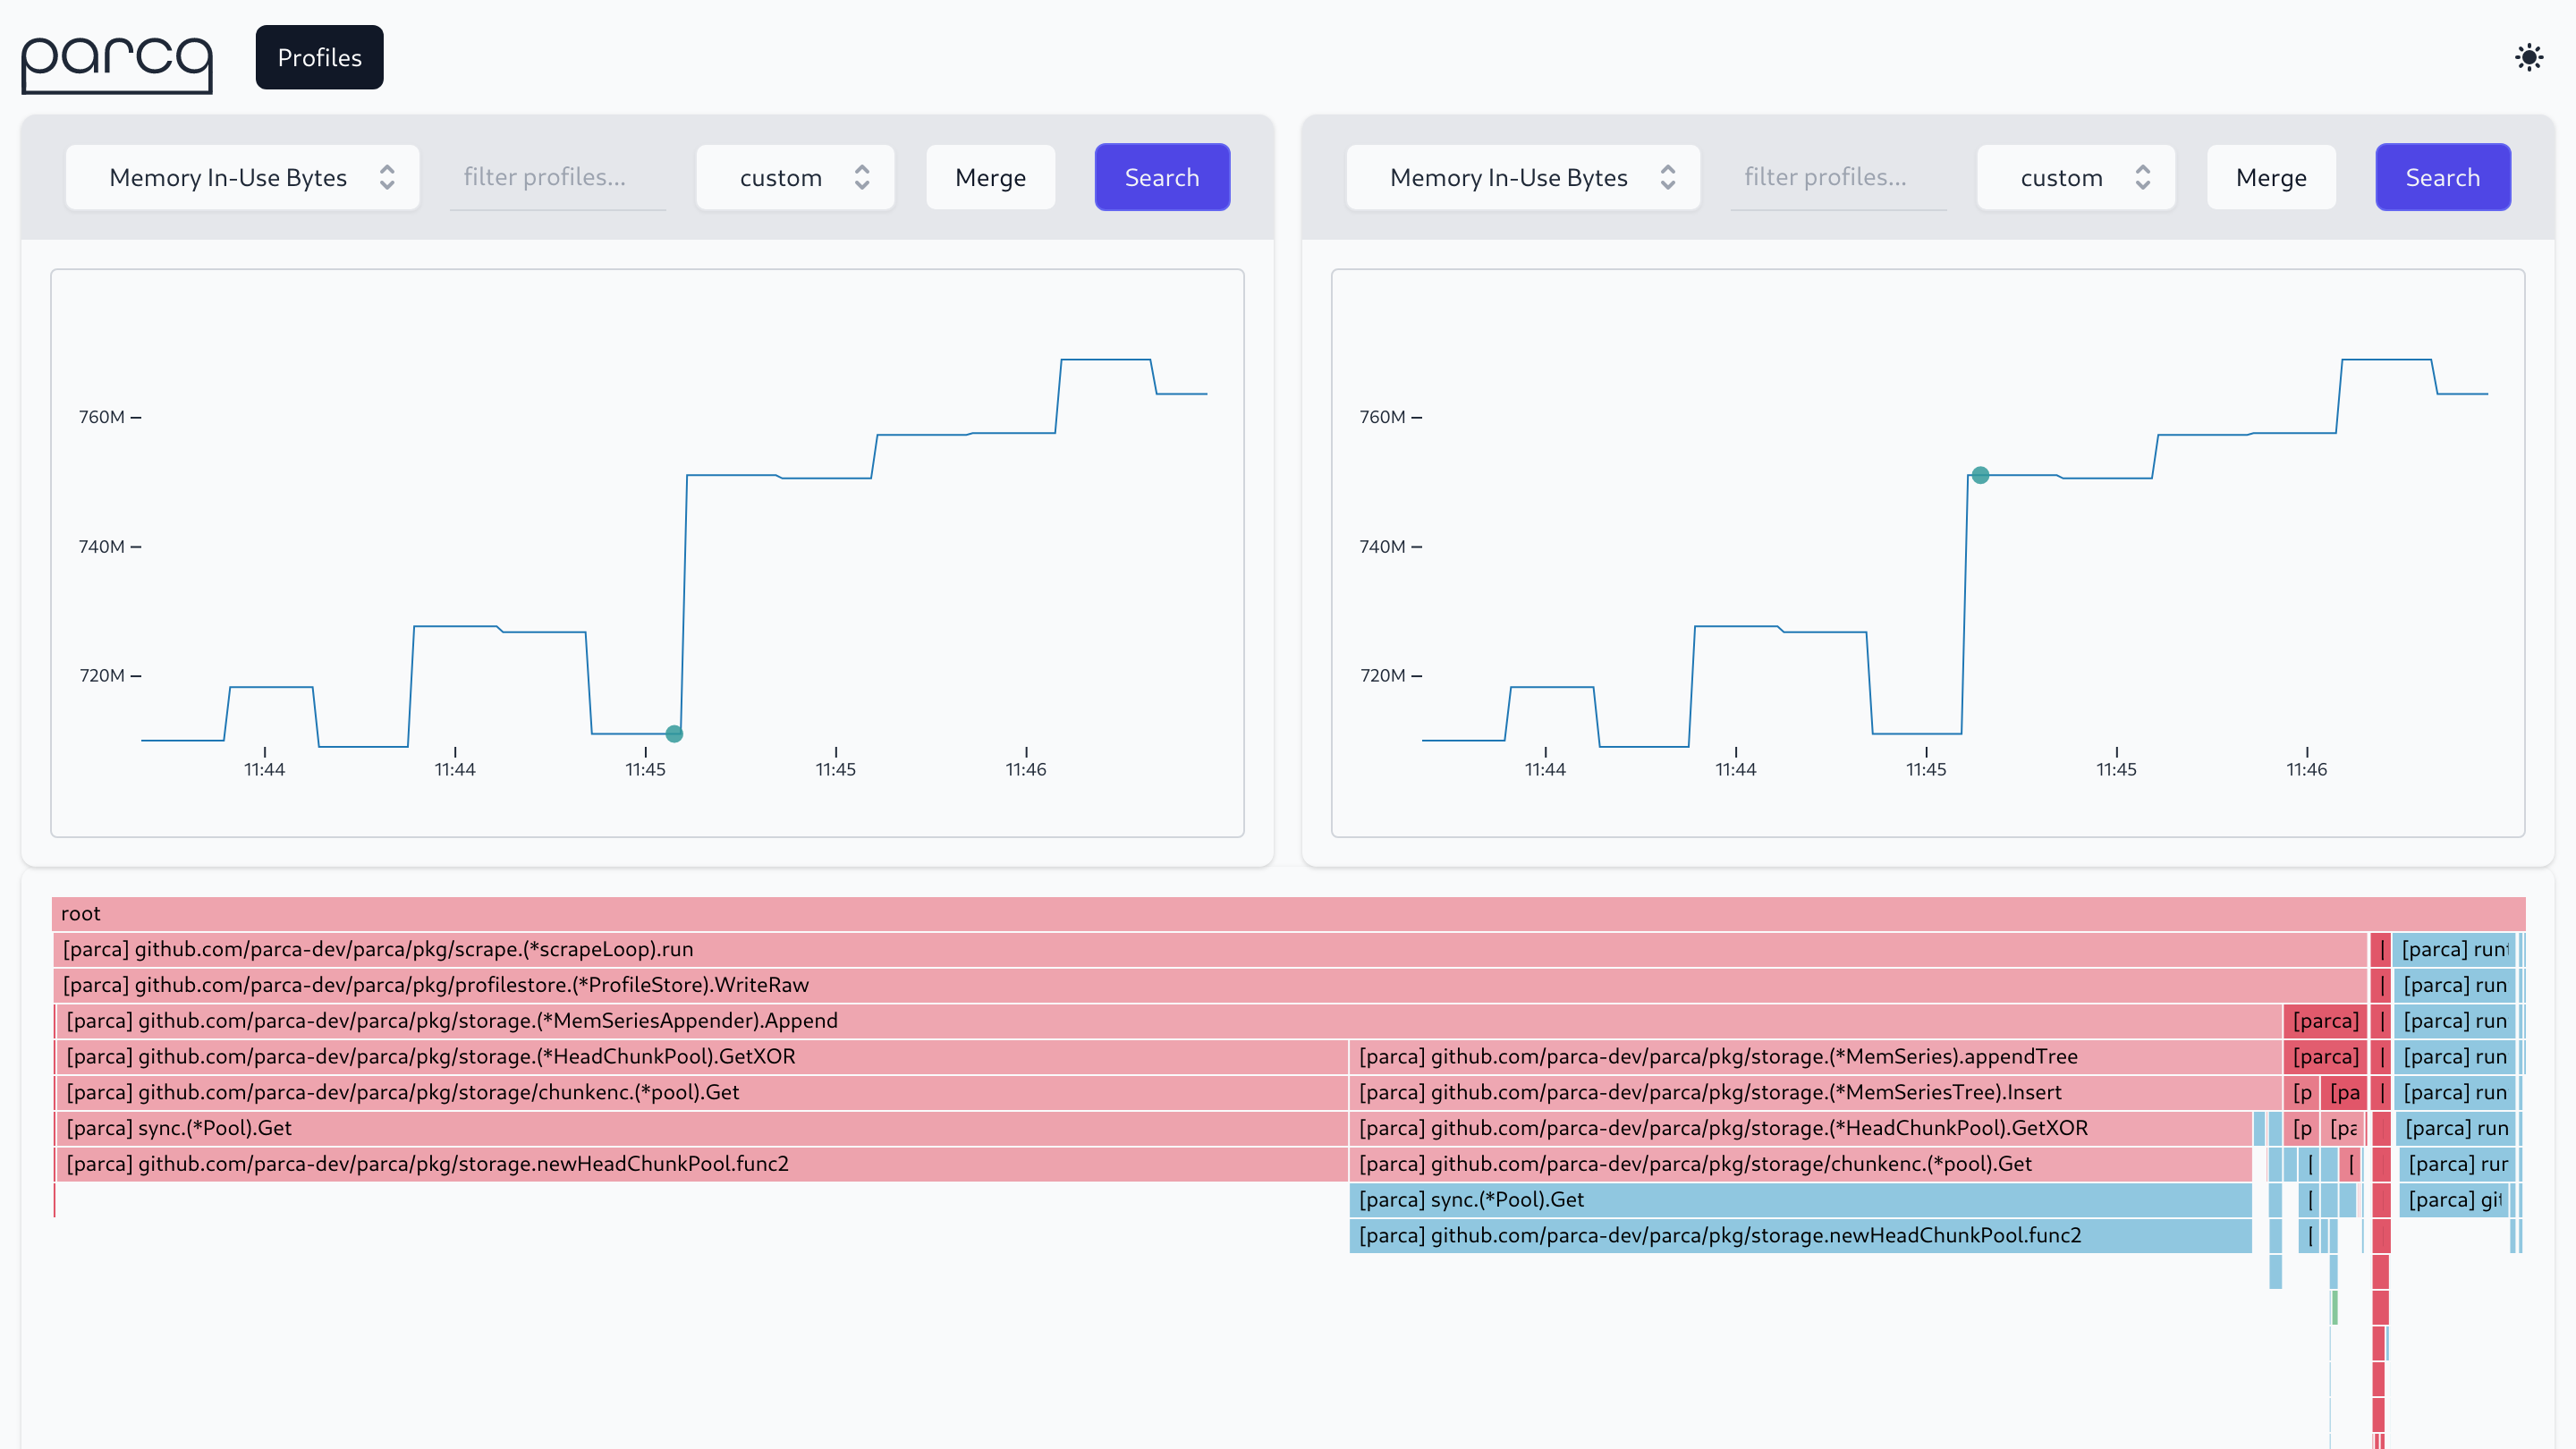Select ProfileStore.WriteRaw flamegraph frame

coord(1208,985)
